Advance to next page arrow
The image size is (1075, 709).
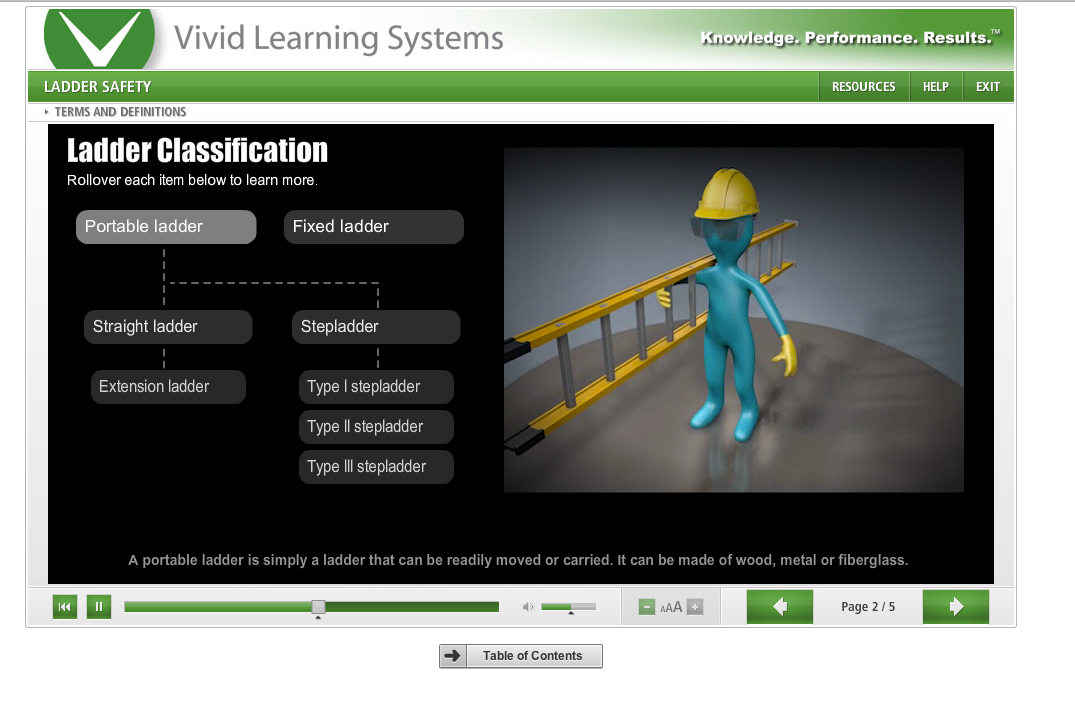(955, 607)
